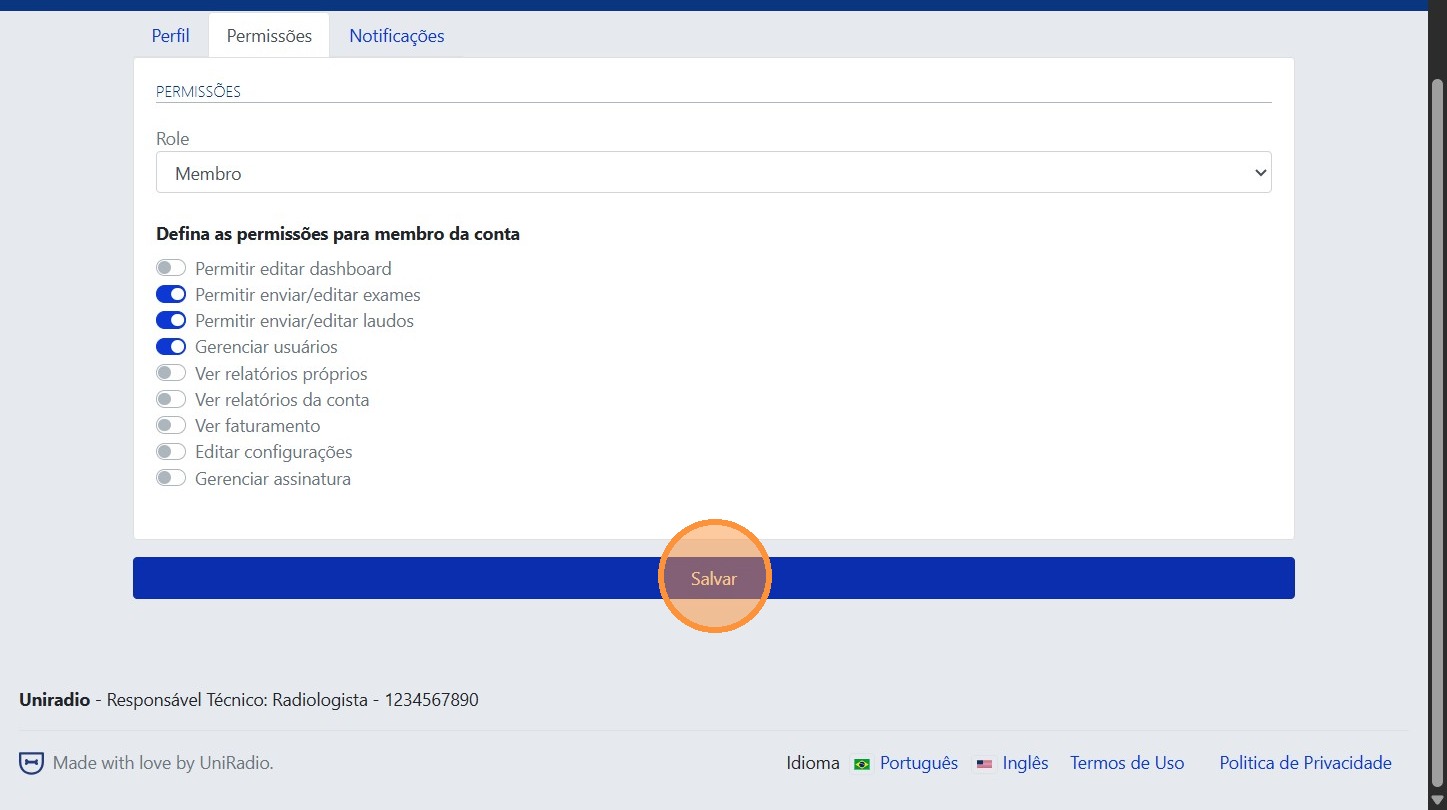Disable Permitir enviar/editar exames toggle
1447x810 pixels.
(171, 295)
